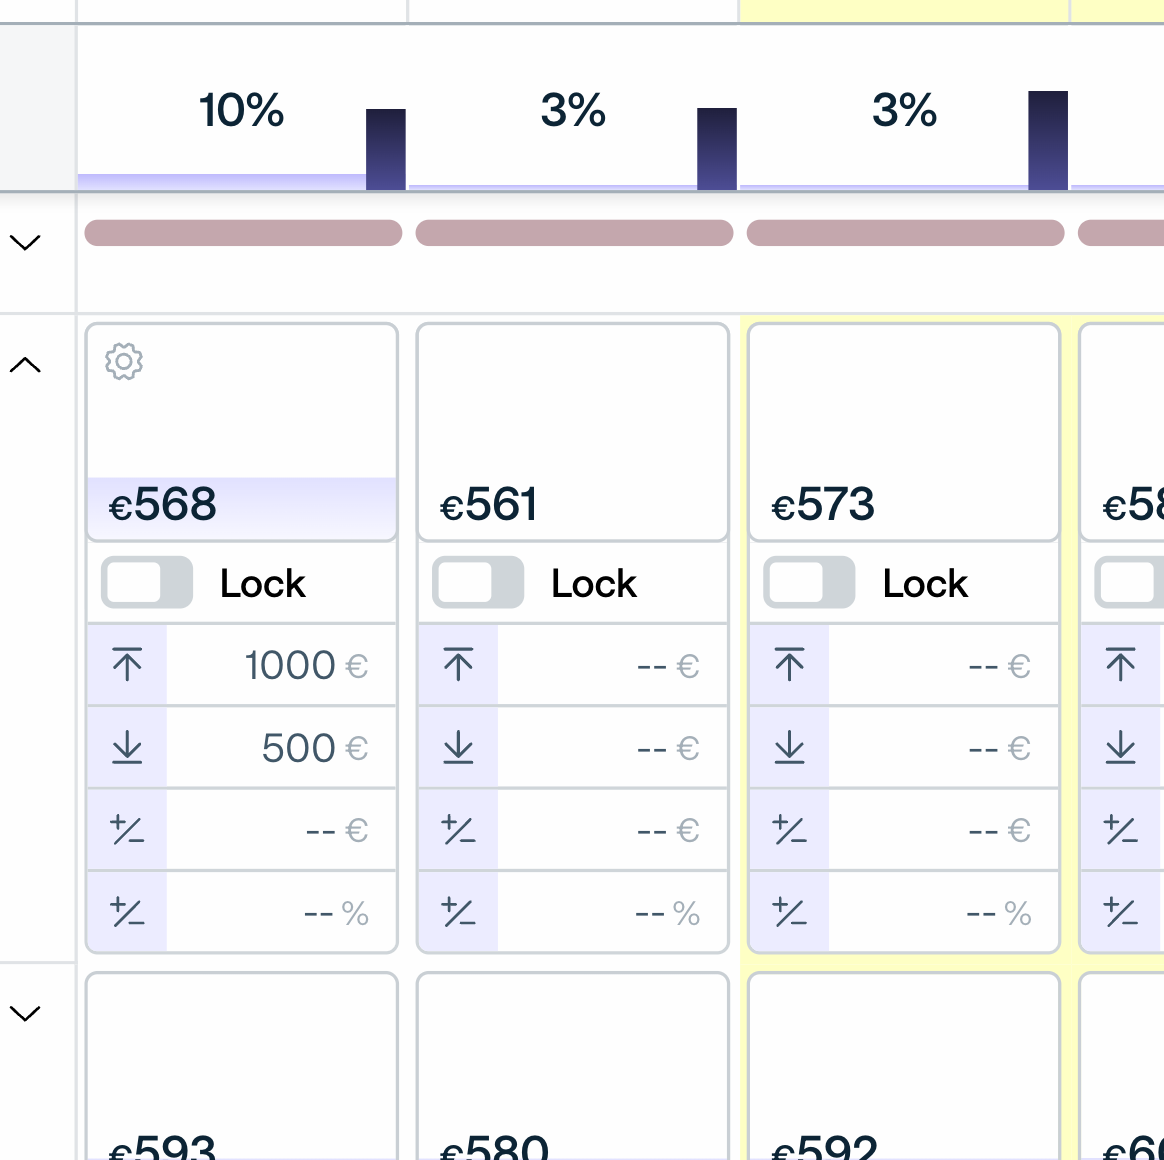Click the minimum price icon on €568 card
1164x1160 pixels.
point(126,747)
